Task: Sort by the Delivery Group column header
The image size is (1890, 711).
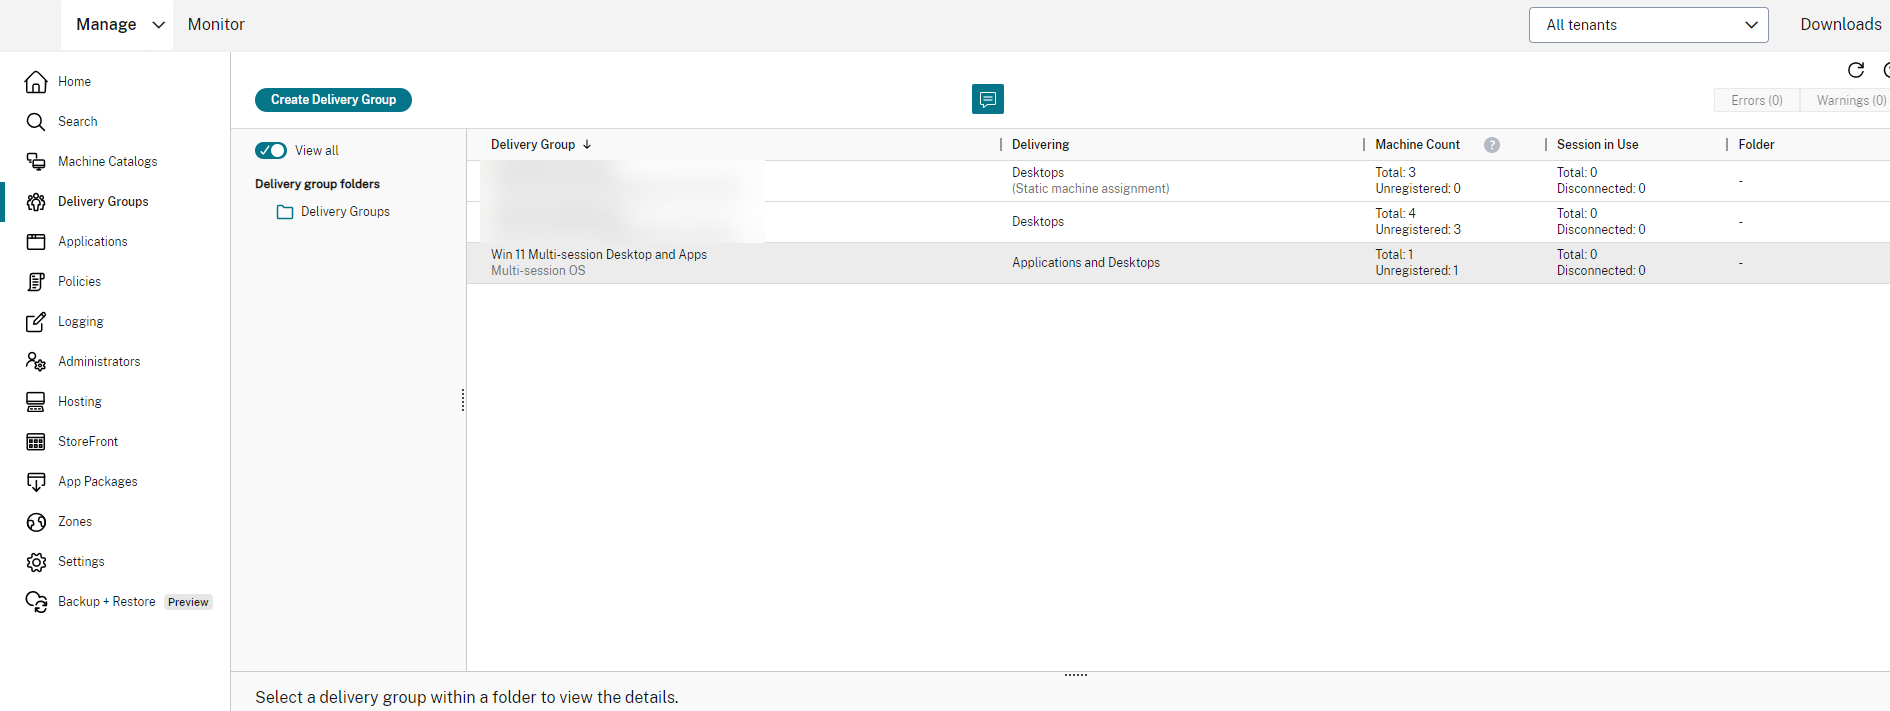Action: coord(533,145)
